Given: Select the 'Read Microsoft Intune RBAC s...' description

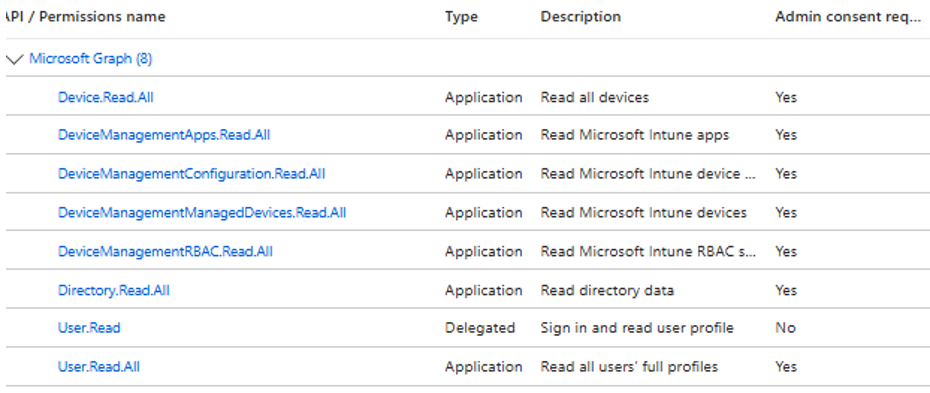Looking at the screenshot, I should point(648,251).
